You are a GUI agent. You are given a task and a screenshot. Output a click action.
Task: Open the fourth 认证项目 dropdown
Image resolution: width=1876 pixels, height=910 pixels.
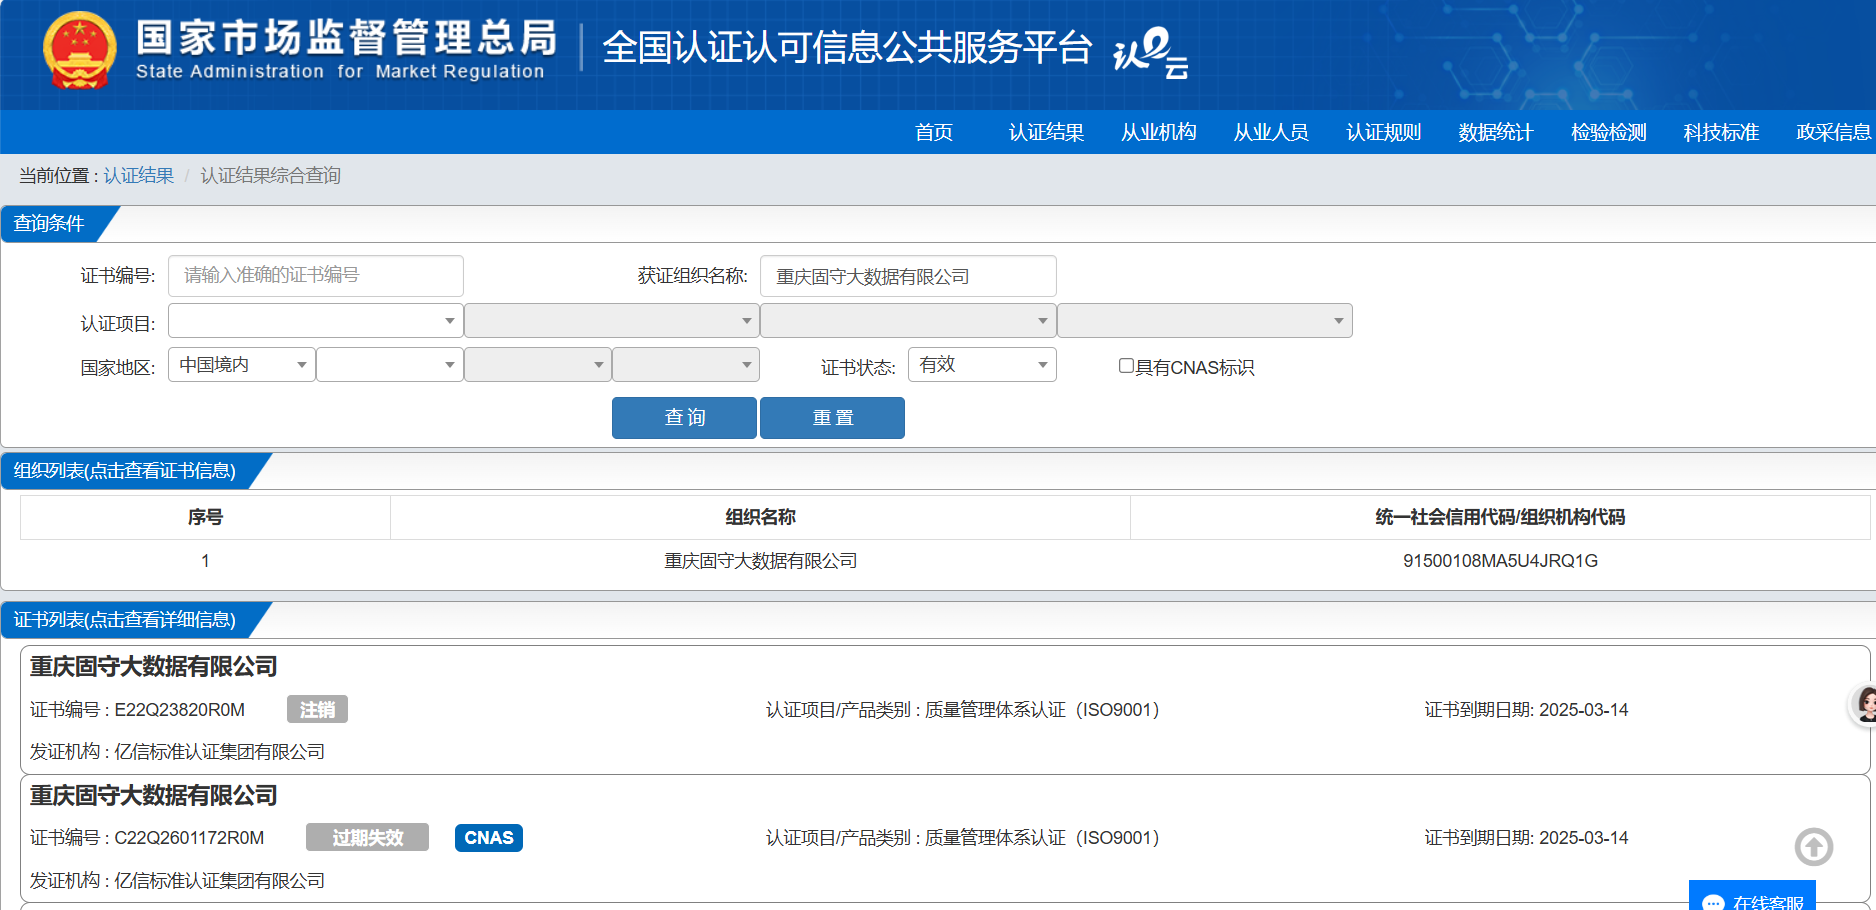click(1204, 321)
